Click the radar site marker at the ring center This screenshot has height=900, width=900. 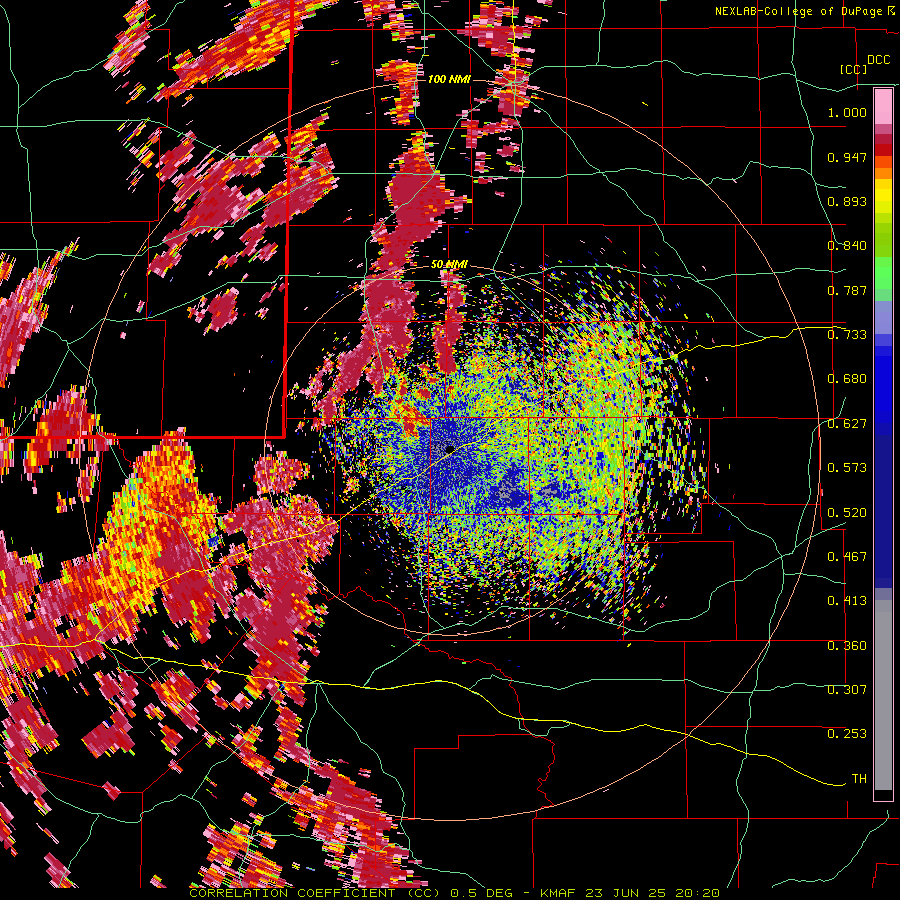click(x=450, y=449)
